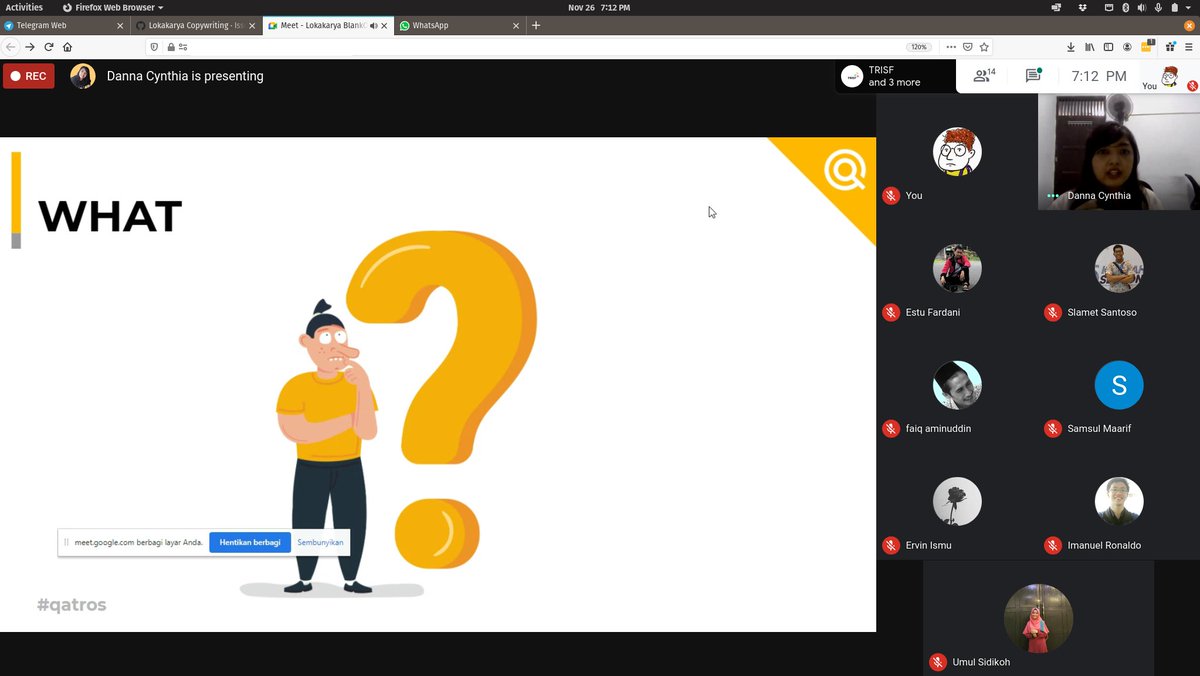Open the Dropbox tray icon

click(x=1083, y=7)
